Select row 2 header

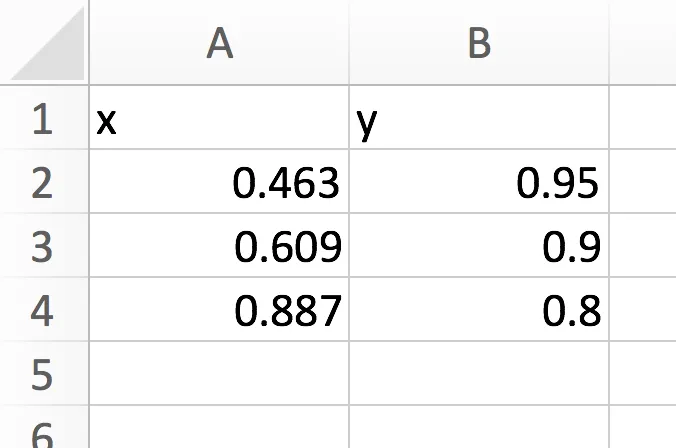[x=44, y=181]
